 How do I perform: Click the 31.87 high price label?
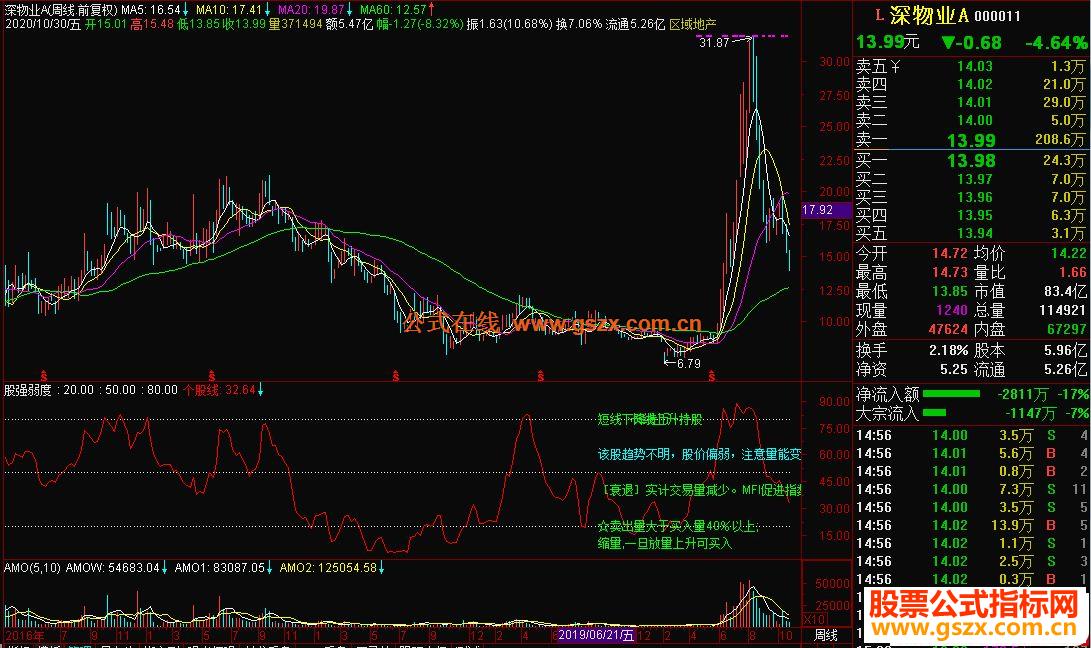click(x=714, y=42)
